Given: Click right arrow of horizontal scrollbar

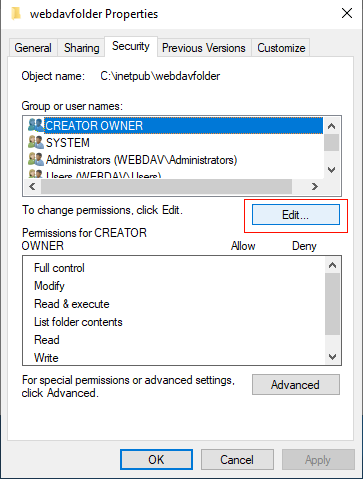Looking at the screenshot, I should pos(315,186).
